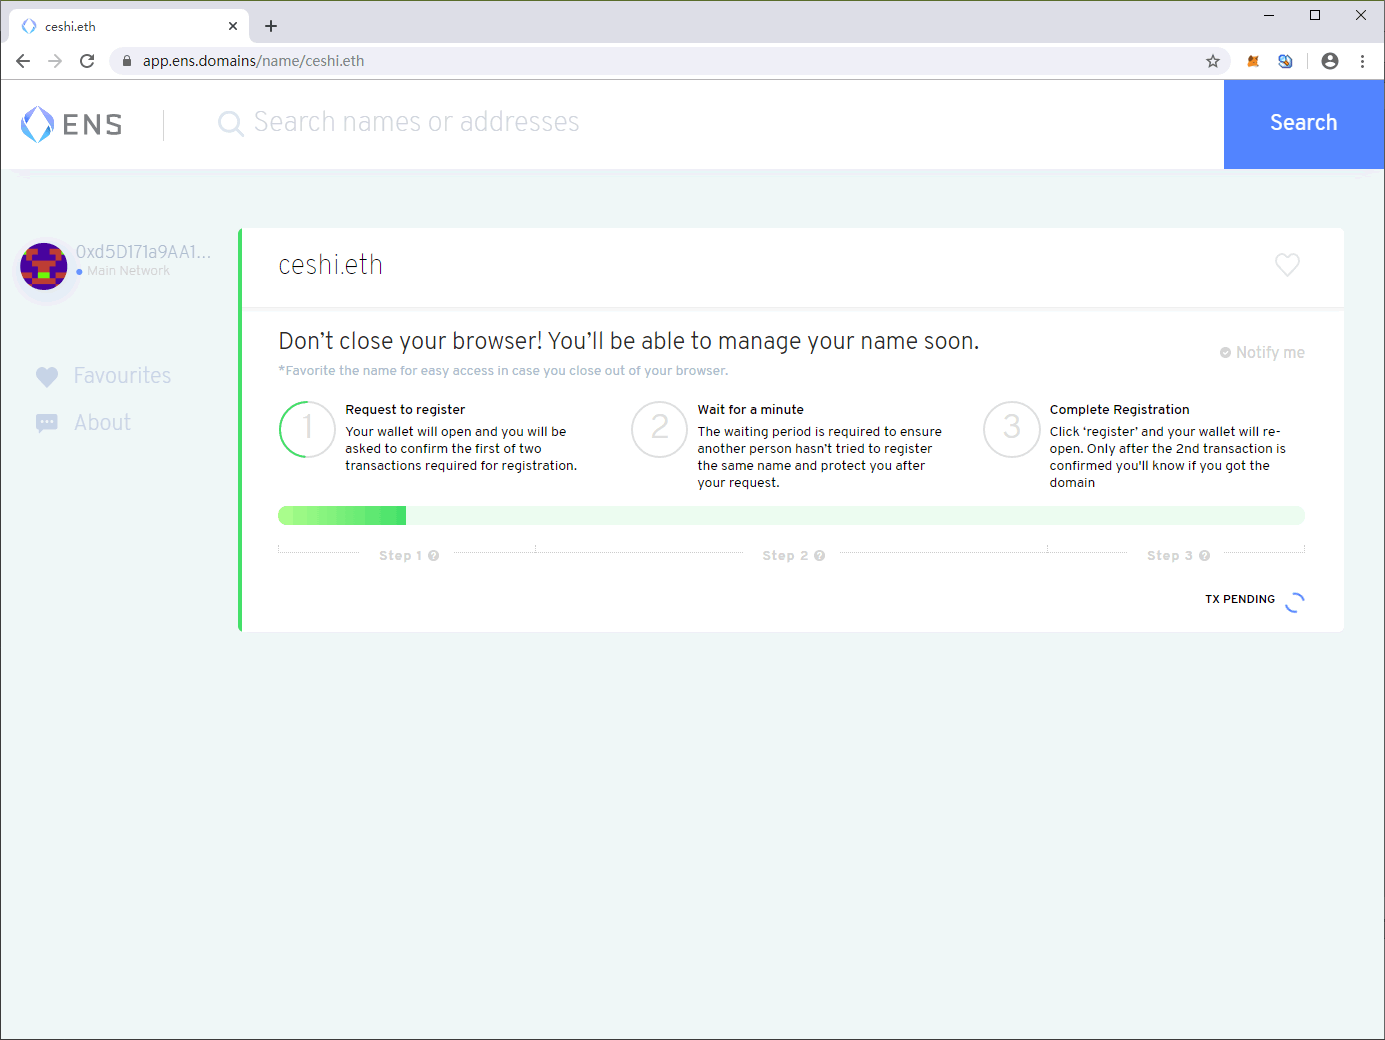This screenshot has height=1040, width=1385.
Task: Close the Chrome browser window
Action: [x=1361, y=15]
